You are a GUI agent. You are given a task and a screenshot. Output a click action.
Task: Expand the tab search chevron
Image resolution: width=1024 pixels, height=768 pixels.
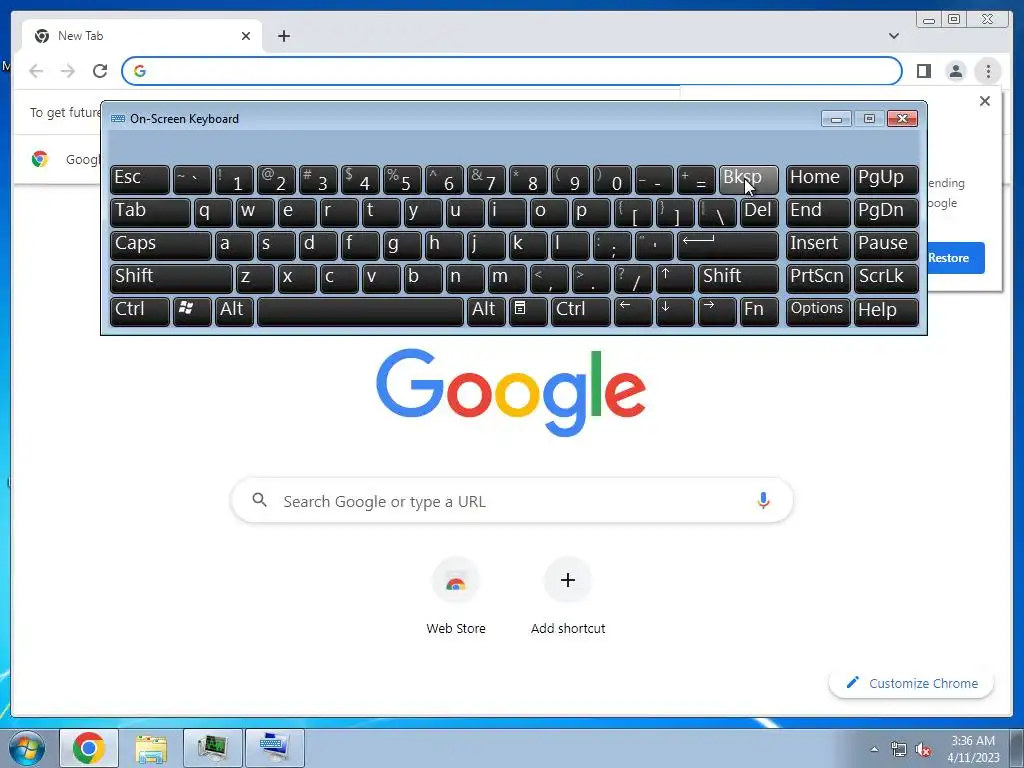pos(893,36)
